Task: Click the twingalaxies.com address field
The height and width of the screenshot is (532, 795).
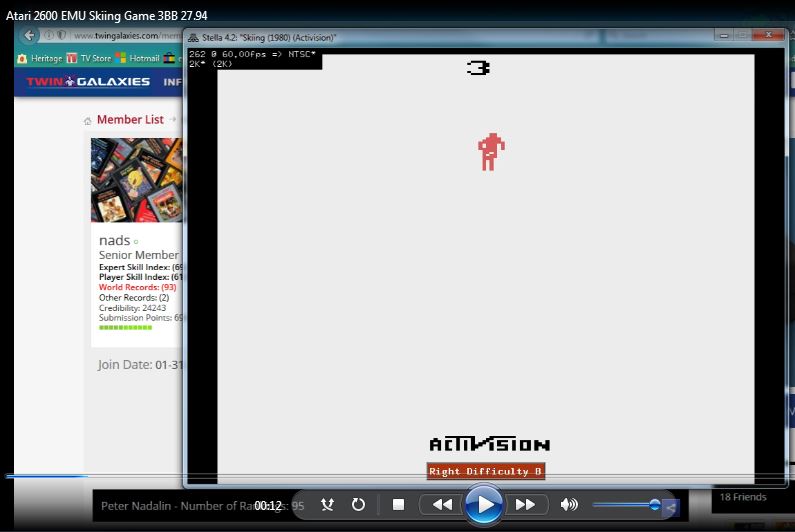Action: [128, 36]
